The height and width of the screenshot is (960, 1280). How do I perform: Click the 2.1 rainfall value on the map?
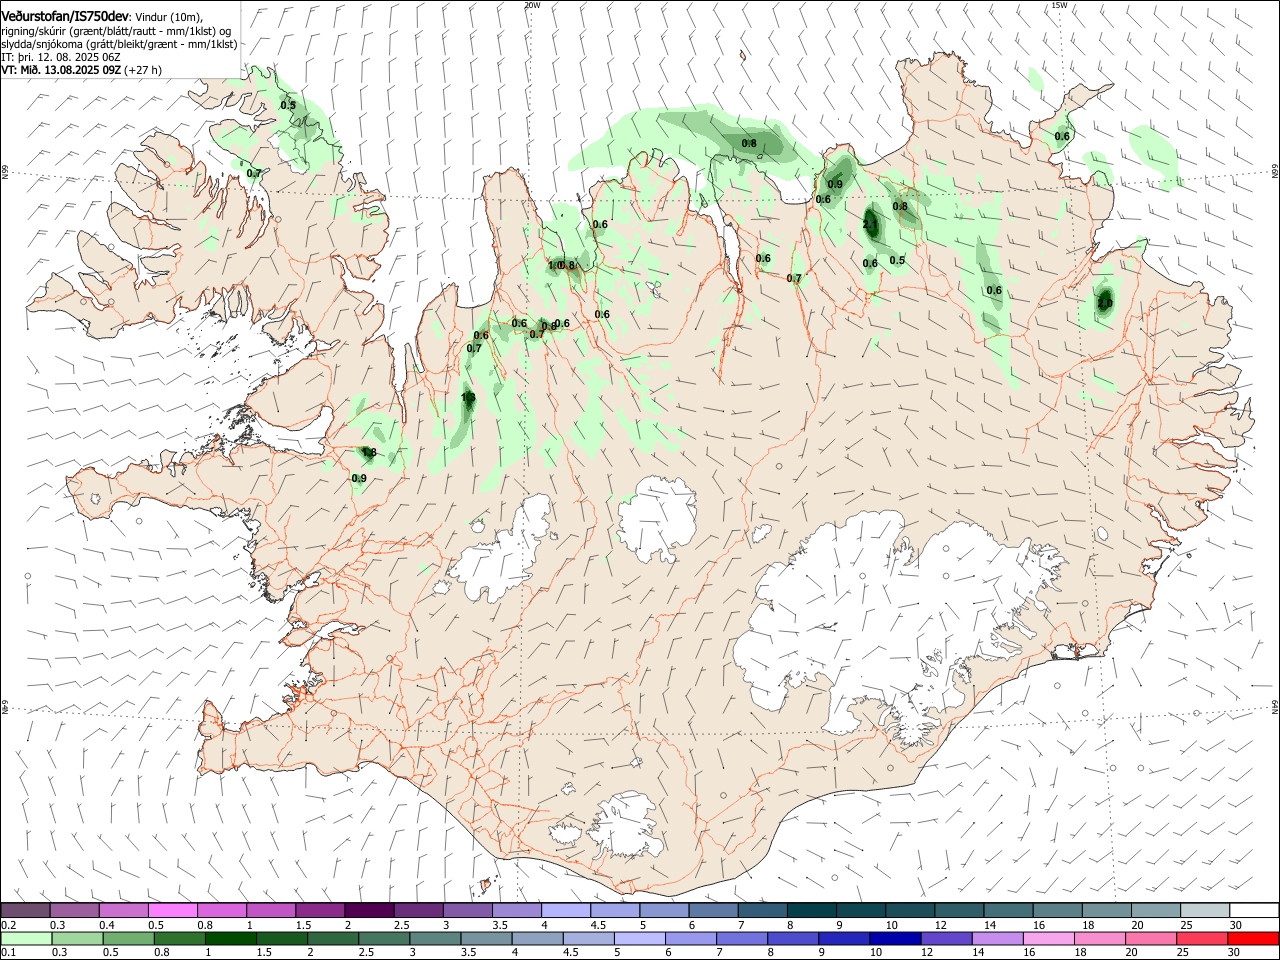coord(870,226)
